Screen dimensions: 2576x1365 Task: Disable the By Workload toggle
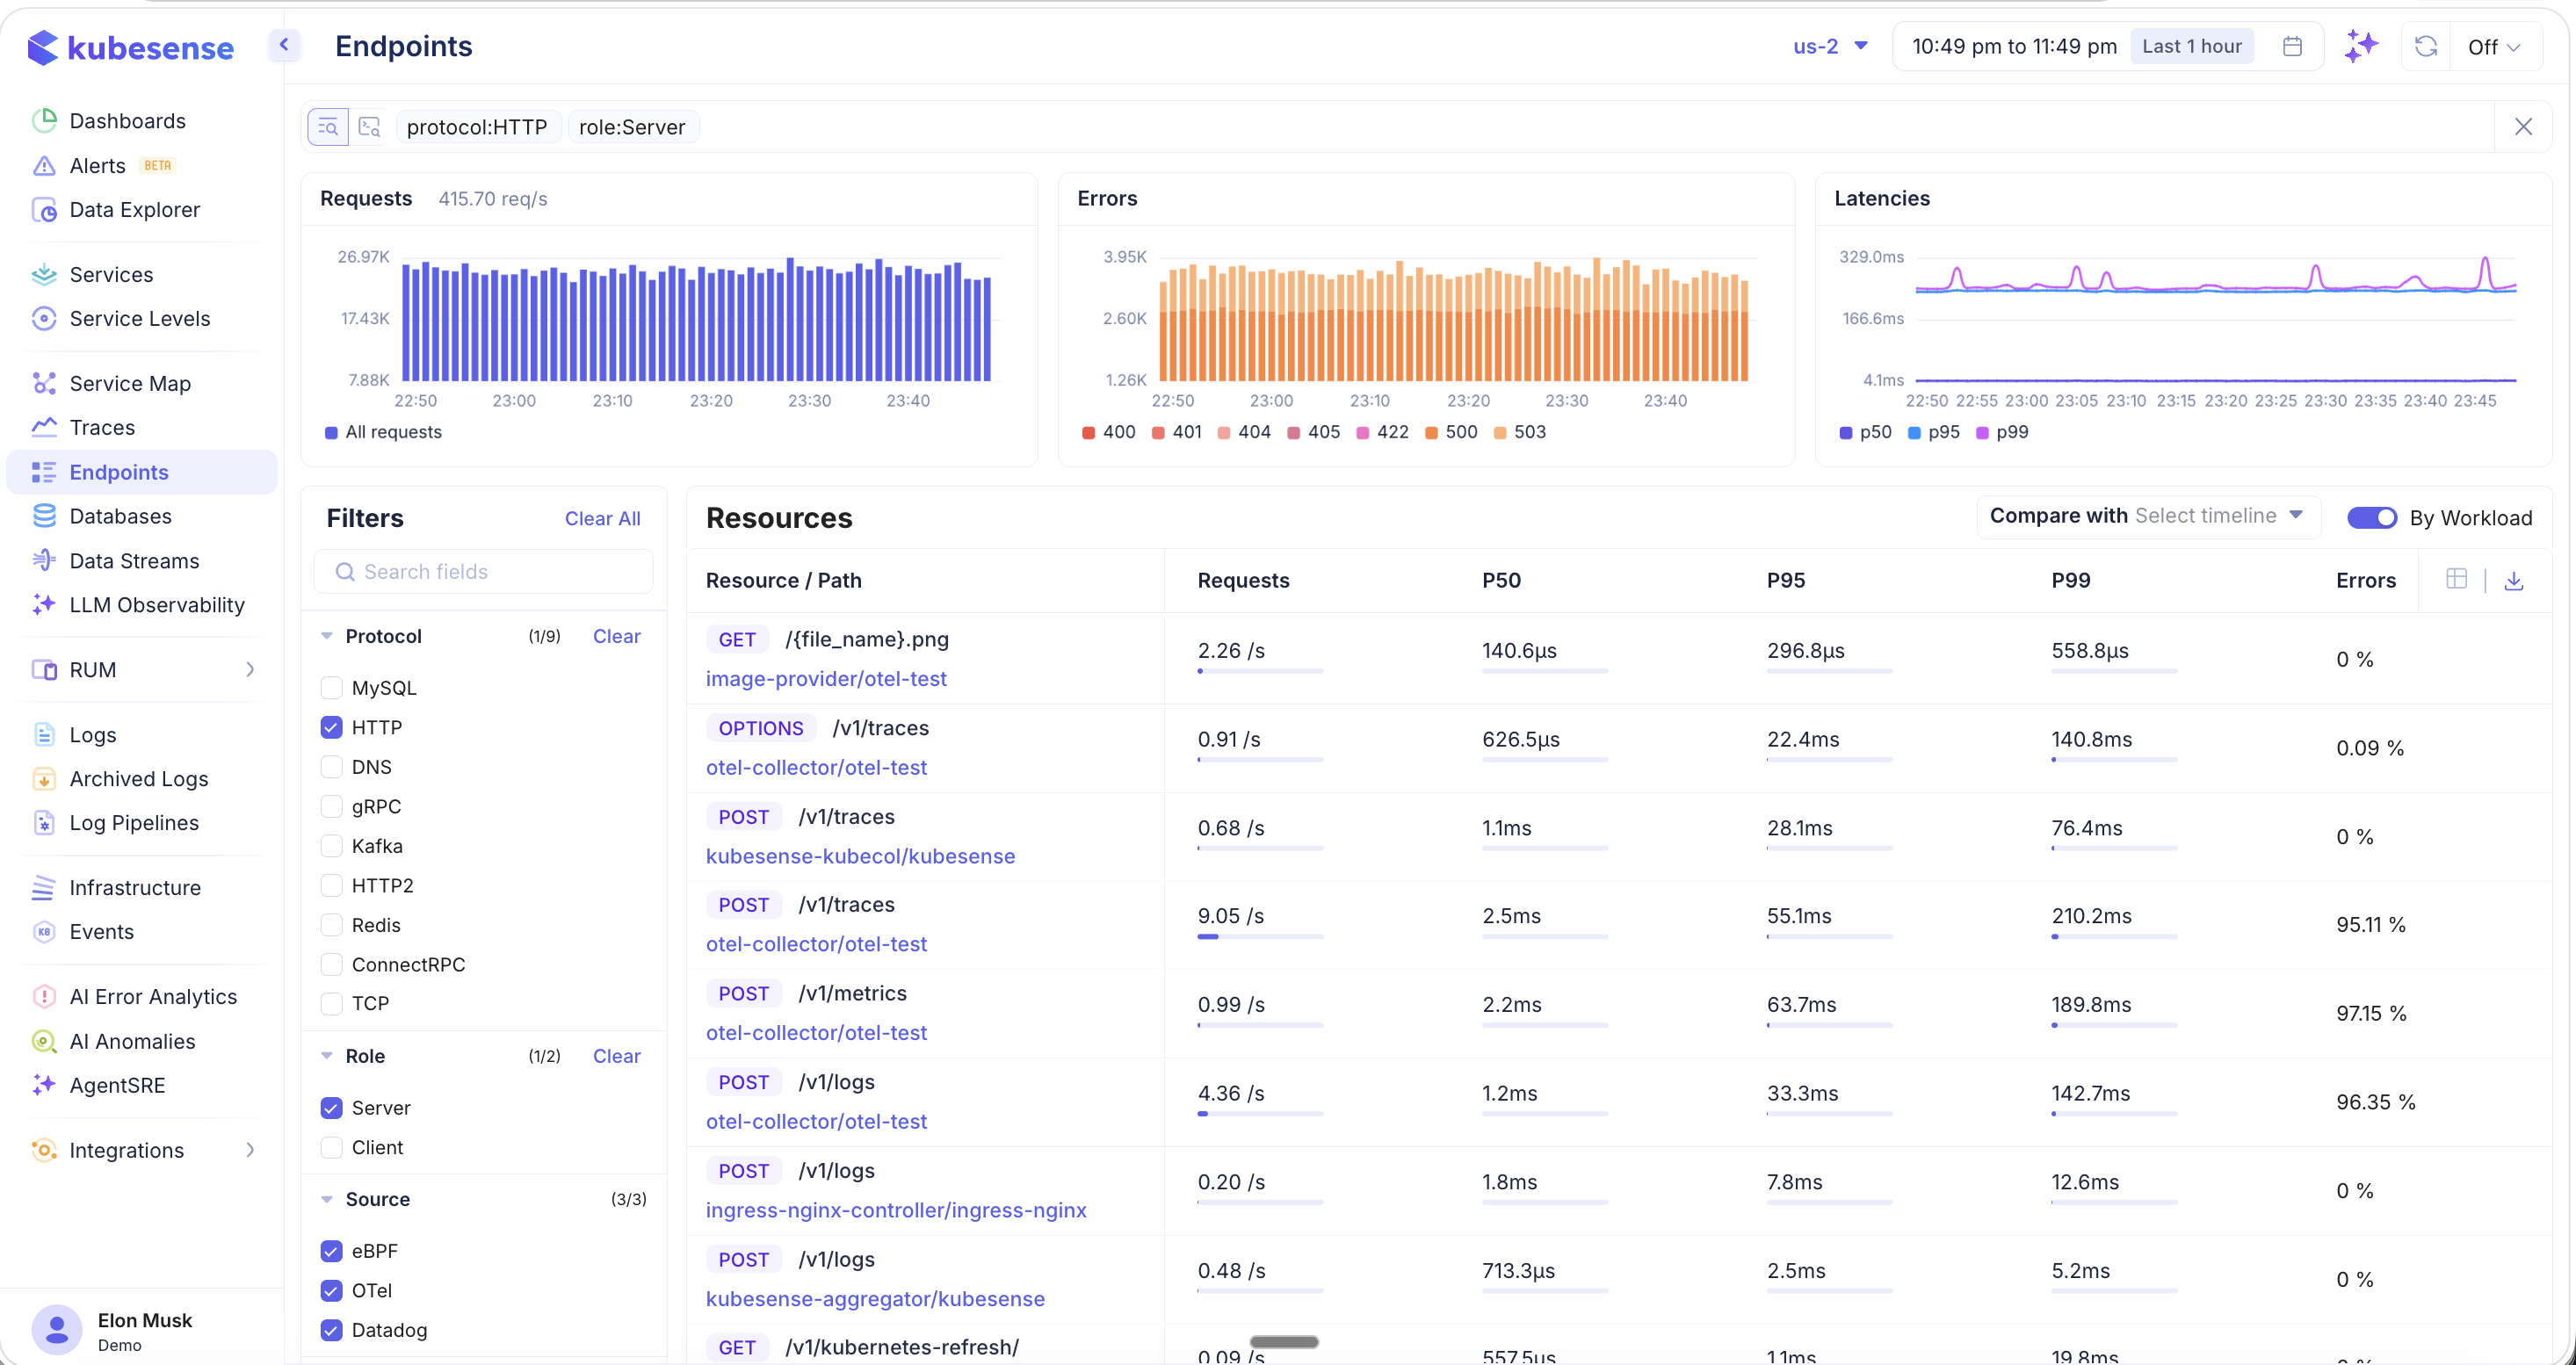point(2371,517)
